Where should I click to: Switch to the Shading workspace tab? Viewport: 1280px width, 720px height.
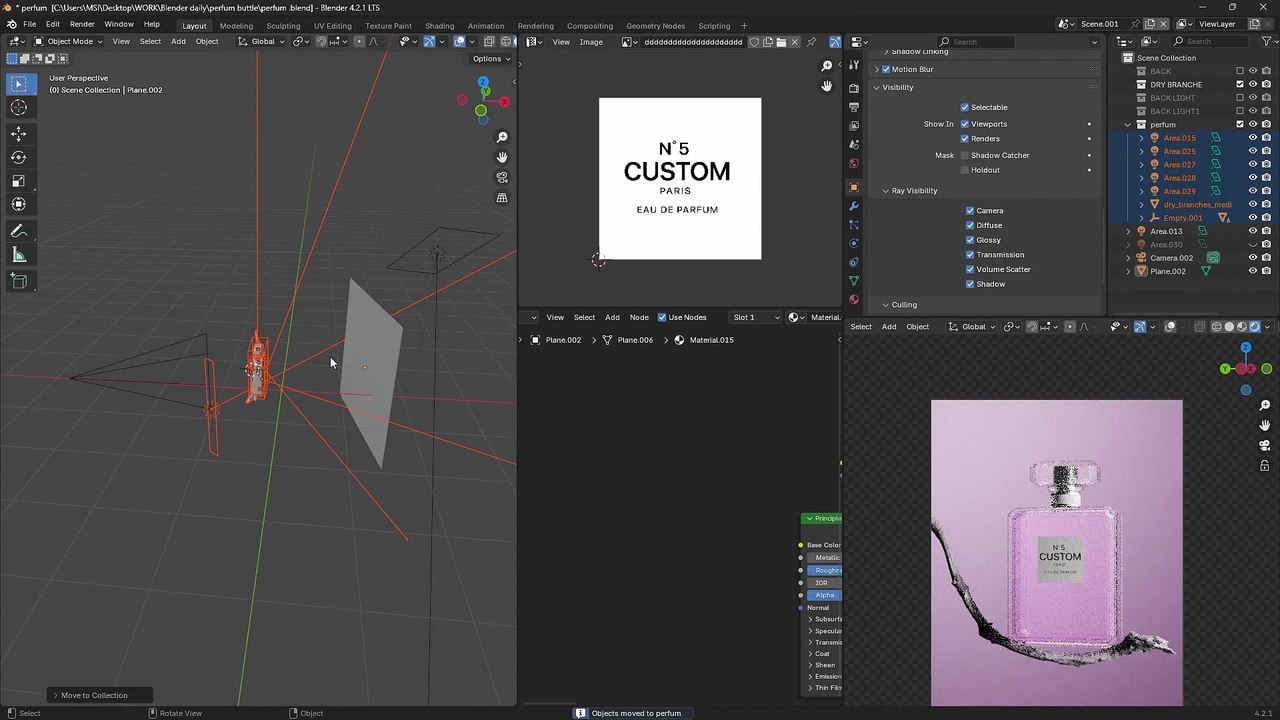pyautogui.click(x=439, y=26)
